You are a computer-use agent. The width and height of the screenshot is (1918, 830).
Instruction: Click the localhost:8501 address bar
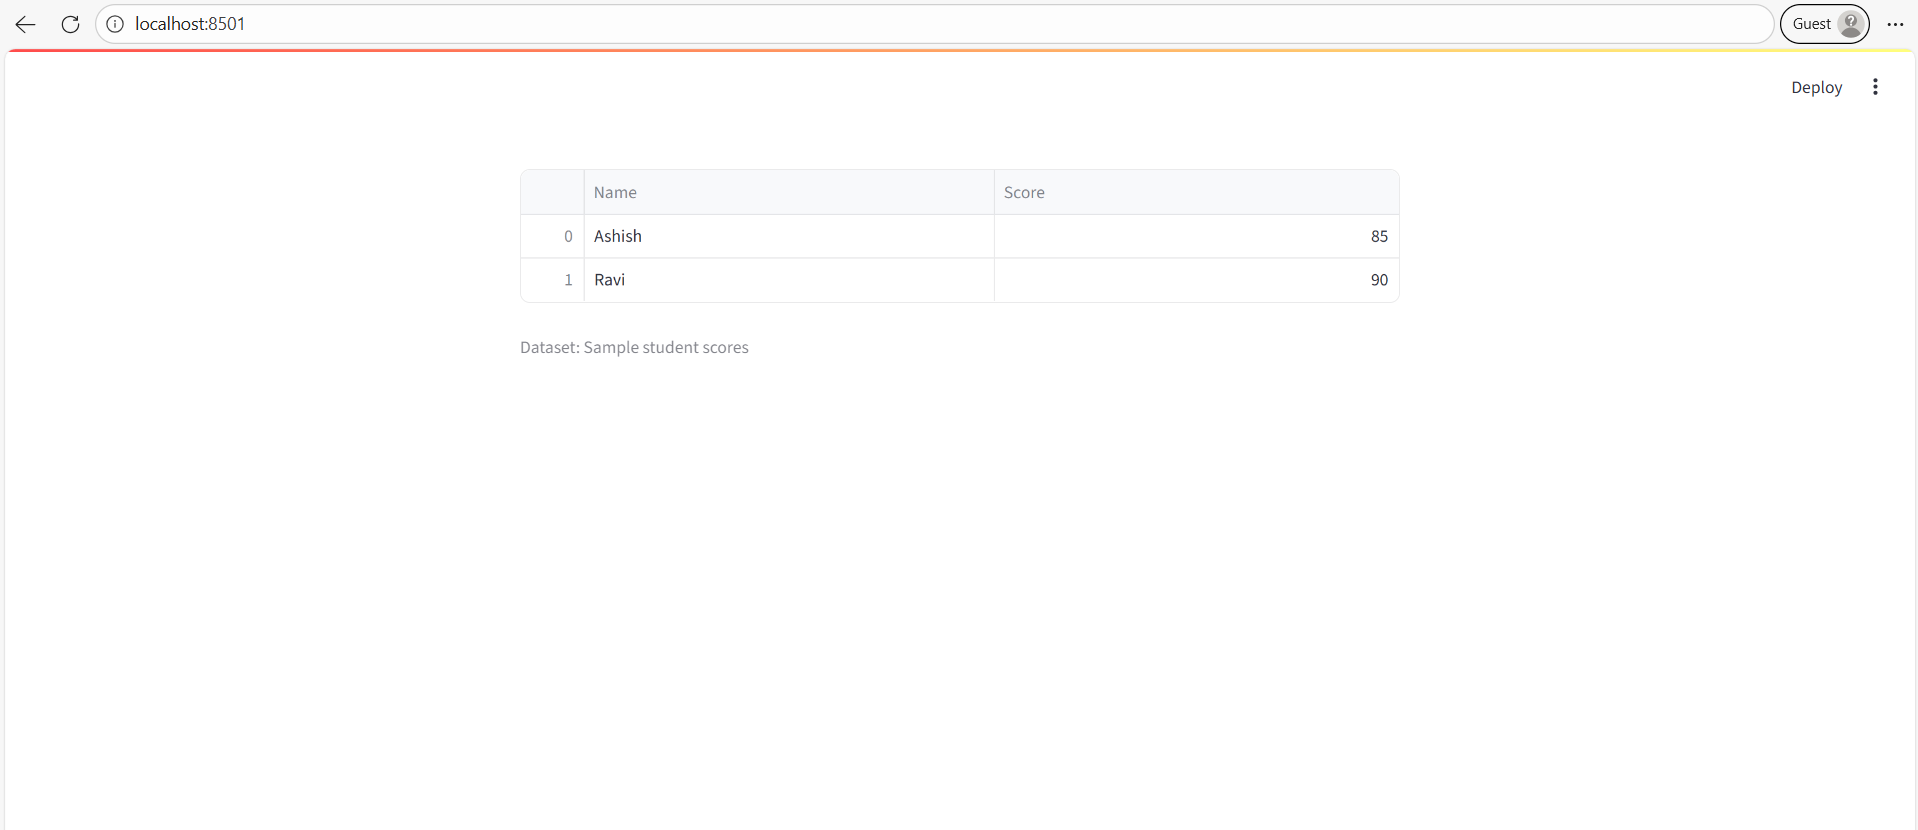tap(900, 24)
